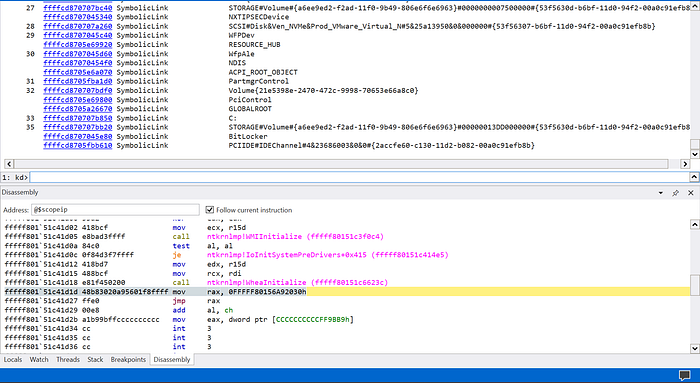Select the test al, al disassembly line
Viewport: 700px width, 383px height.
[x=346, y=246]
